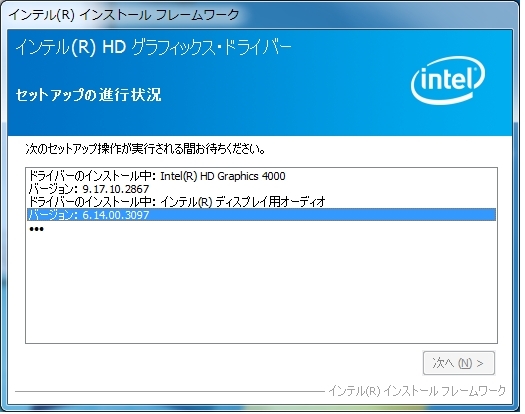The height and width of the screenshot is (414, 525).
Task: Click the Intel logo in banner
Action: click(448, 81)
